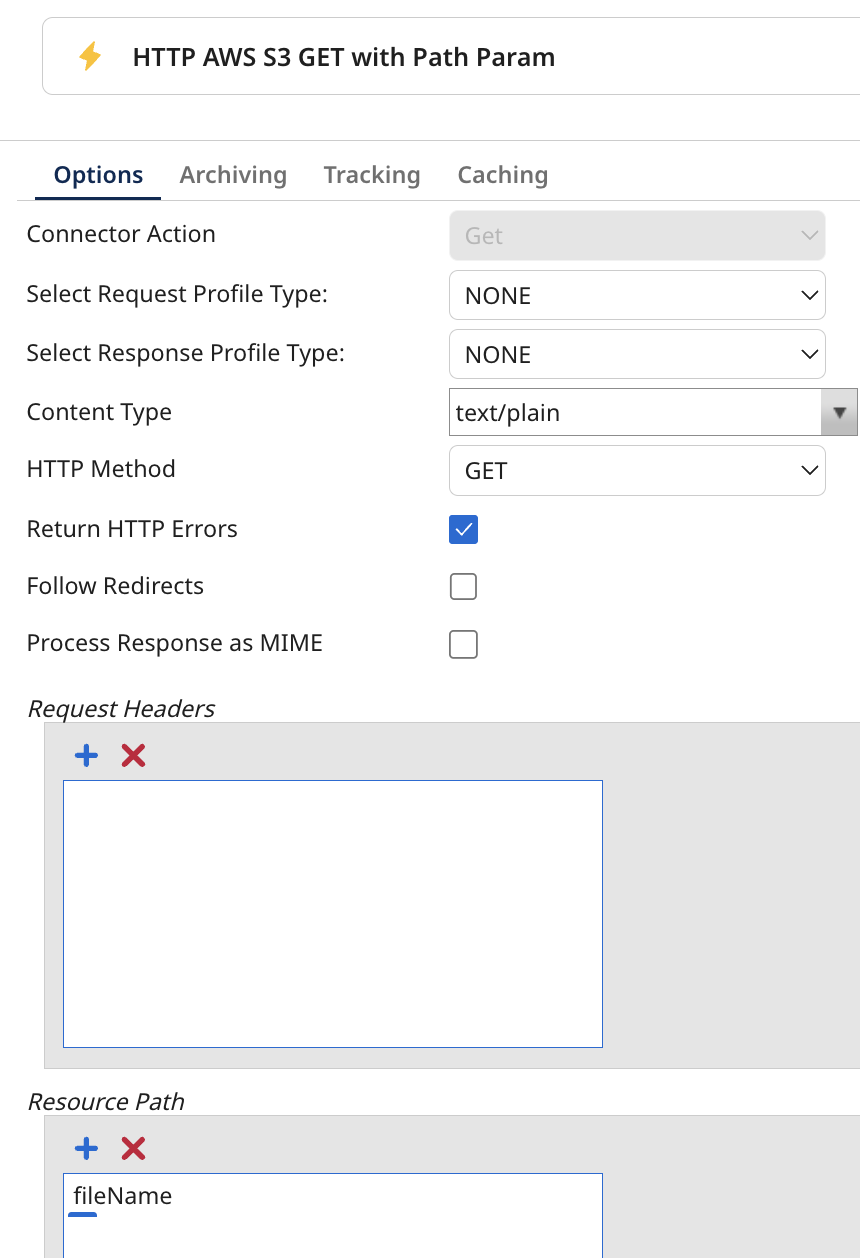Switch to the Archiving tab
Screen dimensions: 860x1258
click(x=233, y=174)
